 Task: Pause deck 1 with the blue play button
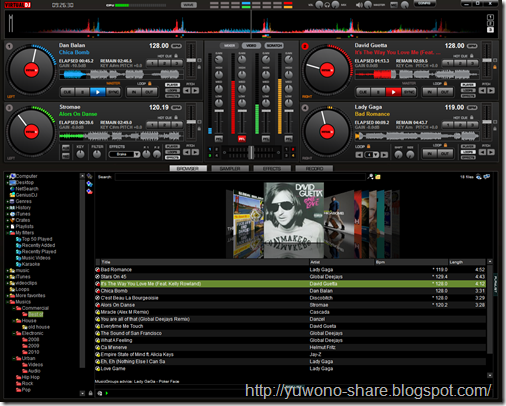click(97, 92)
